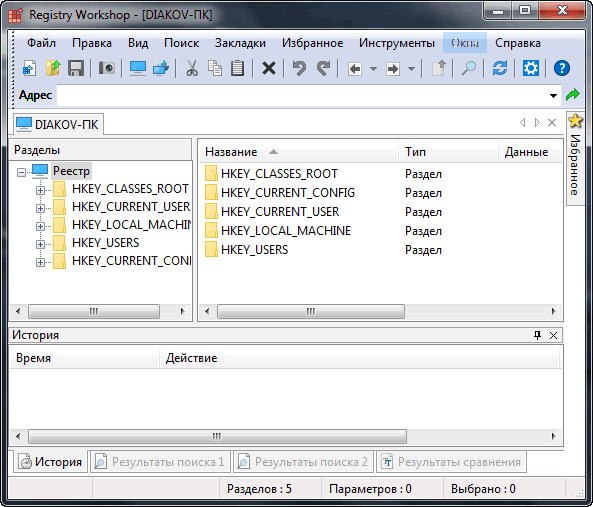Open the Поиск menu
Image resolution: width=593 pixels, height=507 pixels.
pos(182,43)
